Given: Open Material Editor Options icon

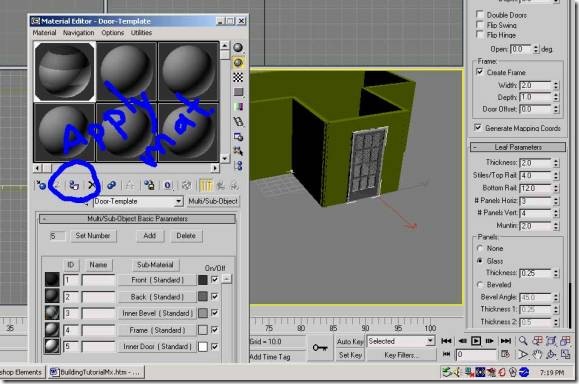Looking at the screenshot, I should 238,137.
